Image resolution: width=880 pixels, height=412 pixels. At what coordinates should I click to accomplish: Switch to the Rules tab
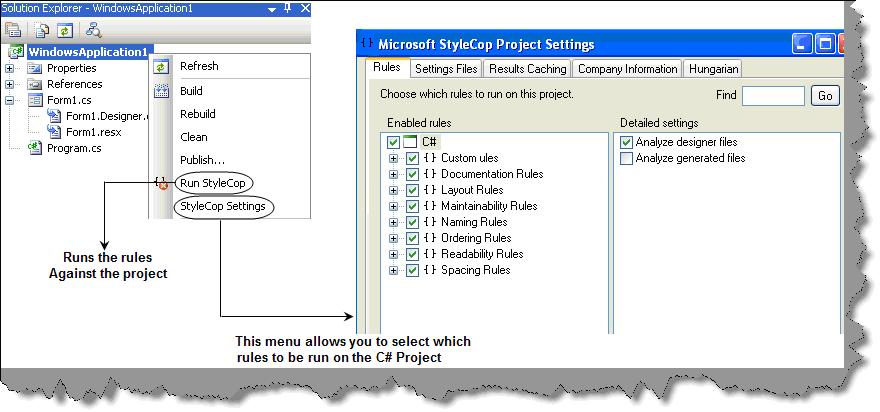click(x=388, y=67)
